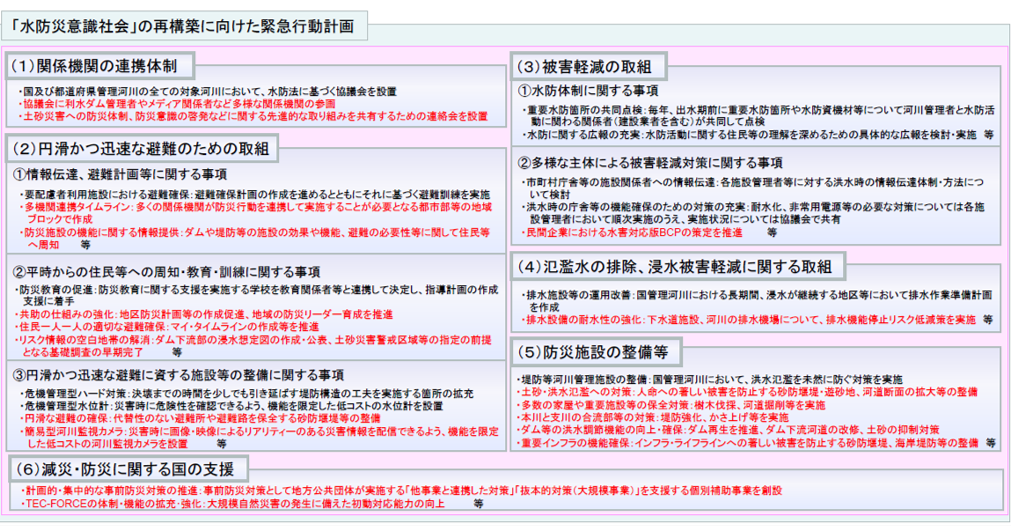
Task: Click the line 水防に関する広報の充実
Action: point(749,135)
